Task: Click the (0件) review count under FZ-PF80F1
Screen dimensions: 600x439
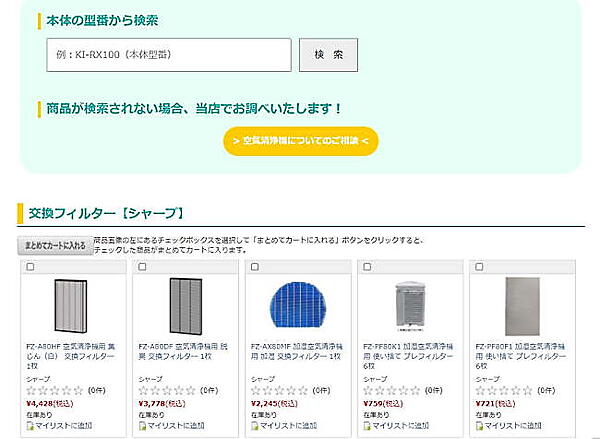Action: (546, 390)
